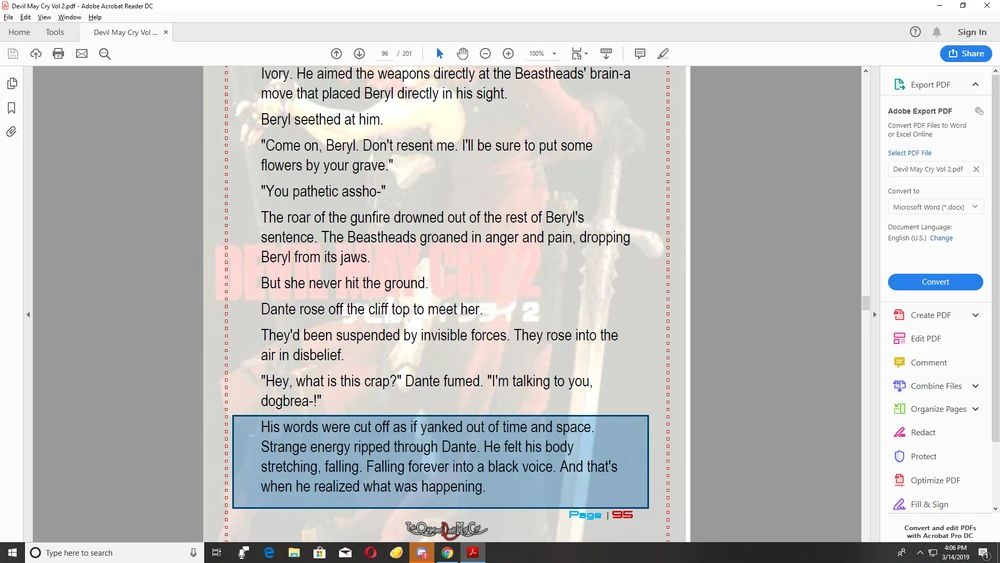Activate the selection arrow tool
The width and height of the screenshot is (1000, 563).
[439, 54]
